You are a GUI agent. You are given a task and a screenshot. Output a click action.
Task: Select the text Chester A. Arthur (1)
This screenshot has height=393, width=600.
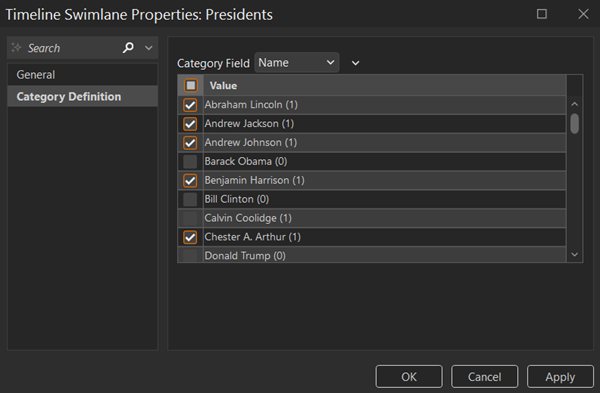(253, 237)
